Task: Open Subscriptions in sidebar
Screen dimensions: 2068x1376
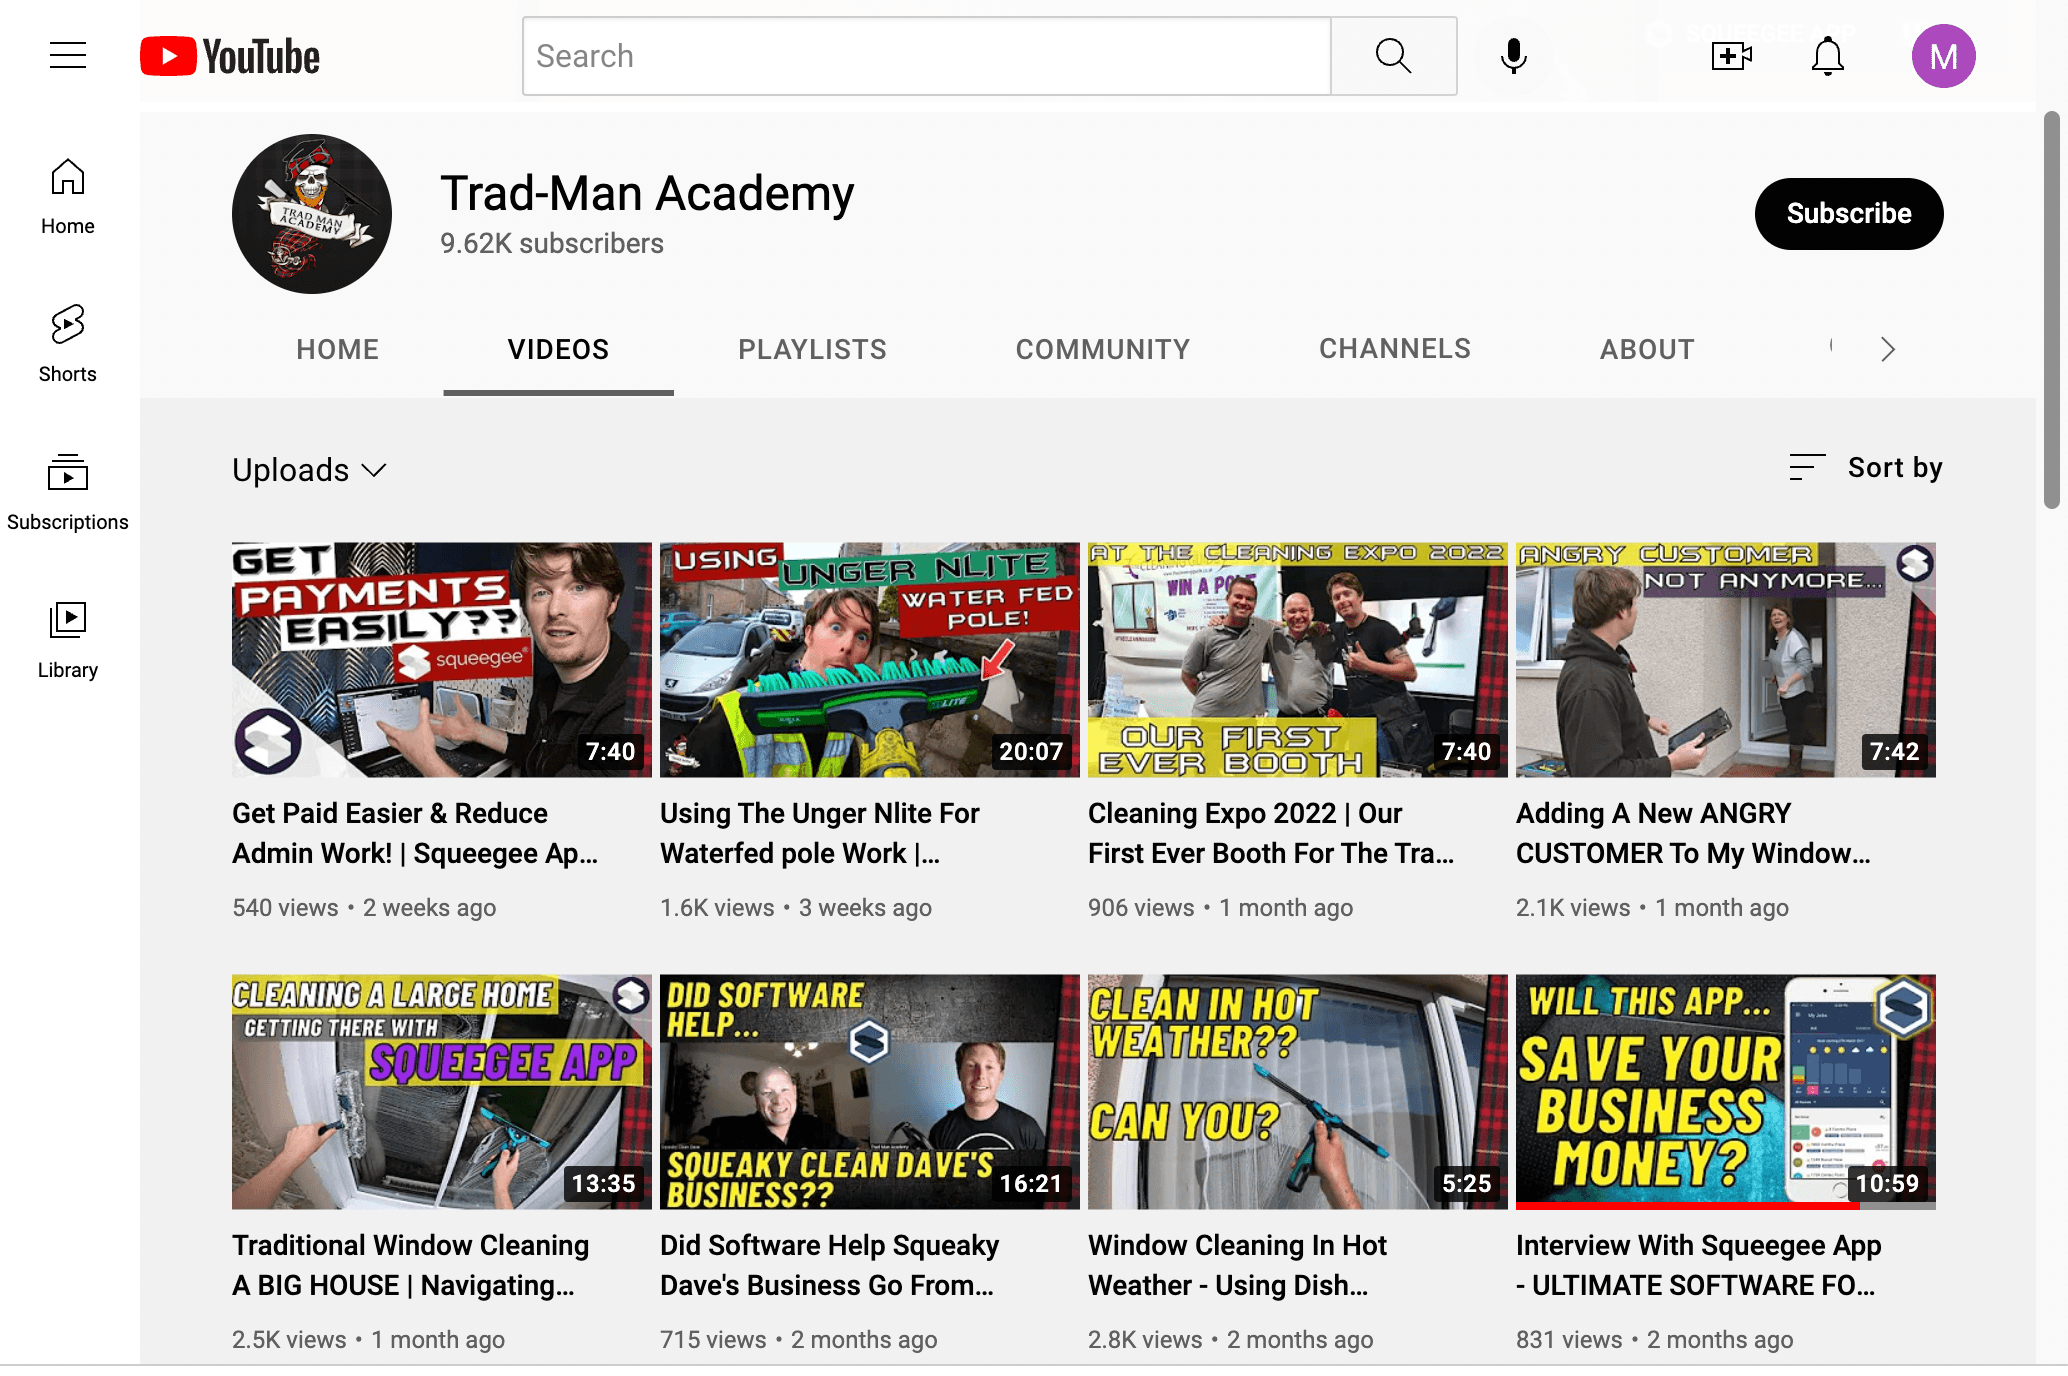Action: click(68, 493)
